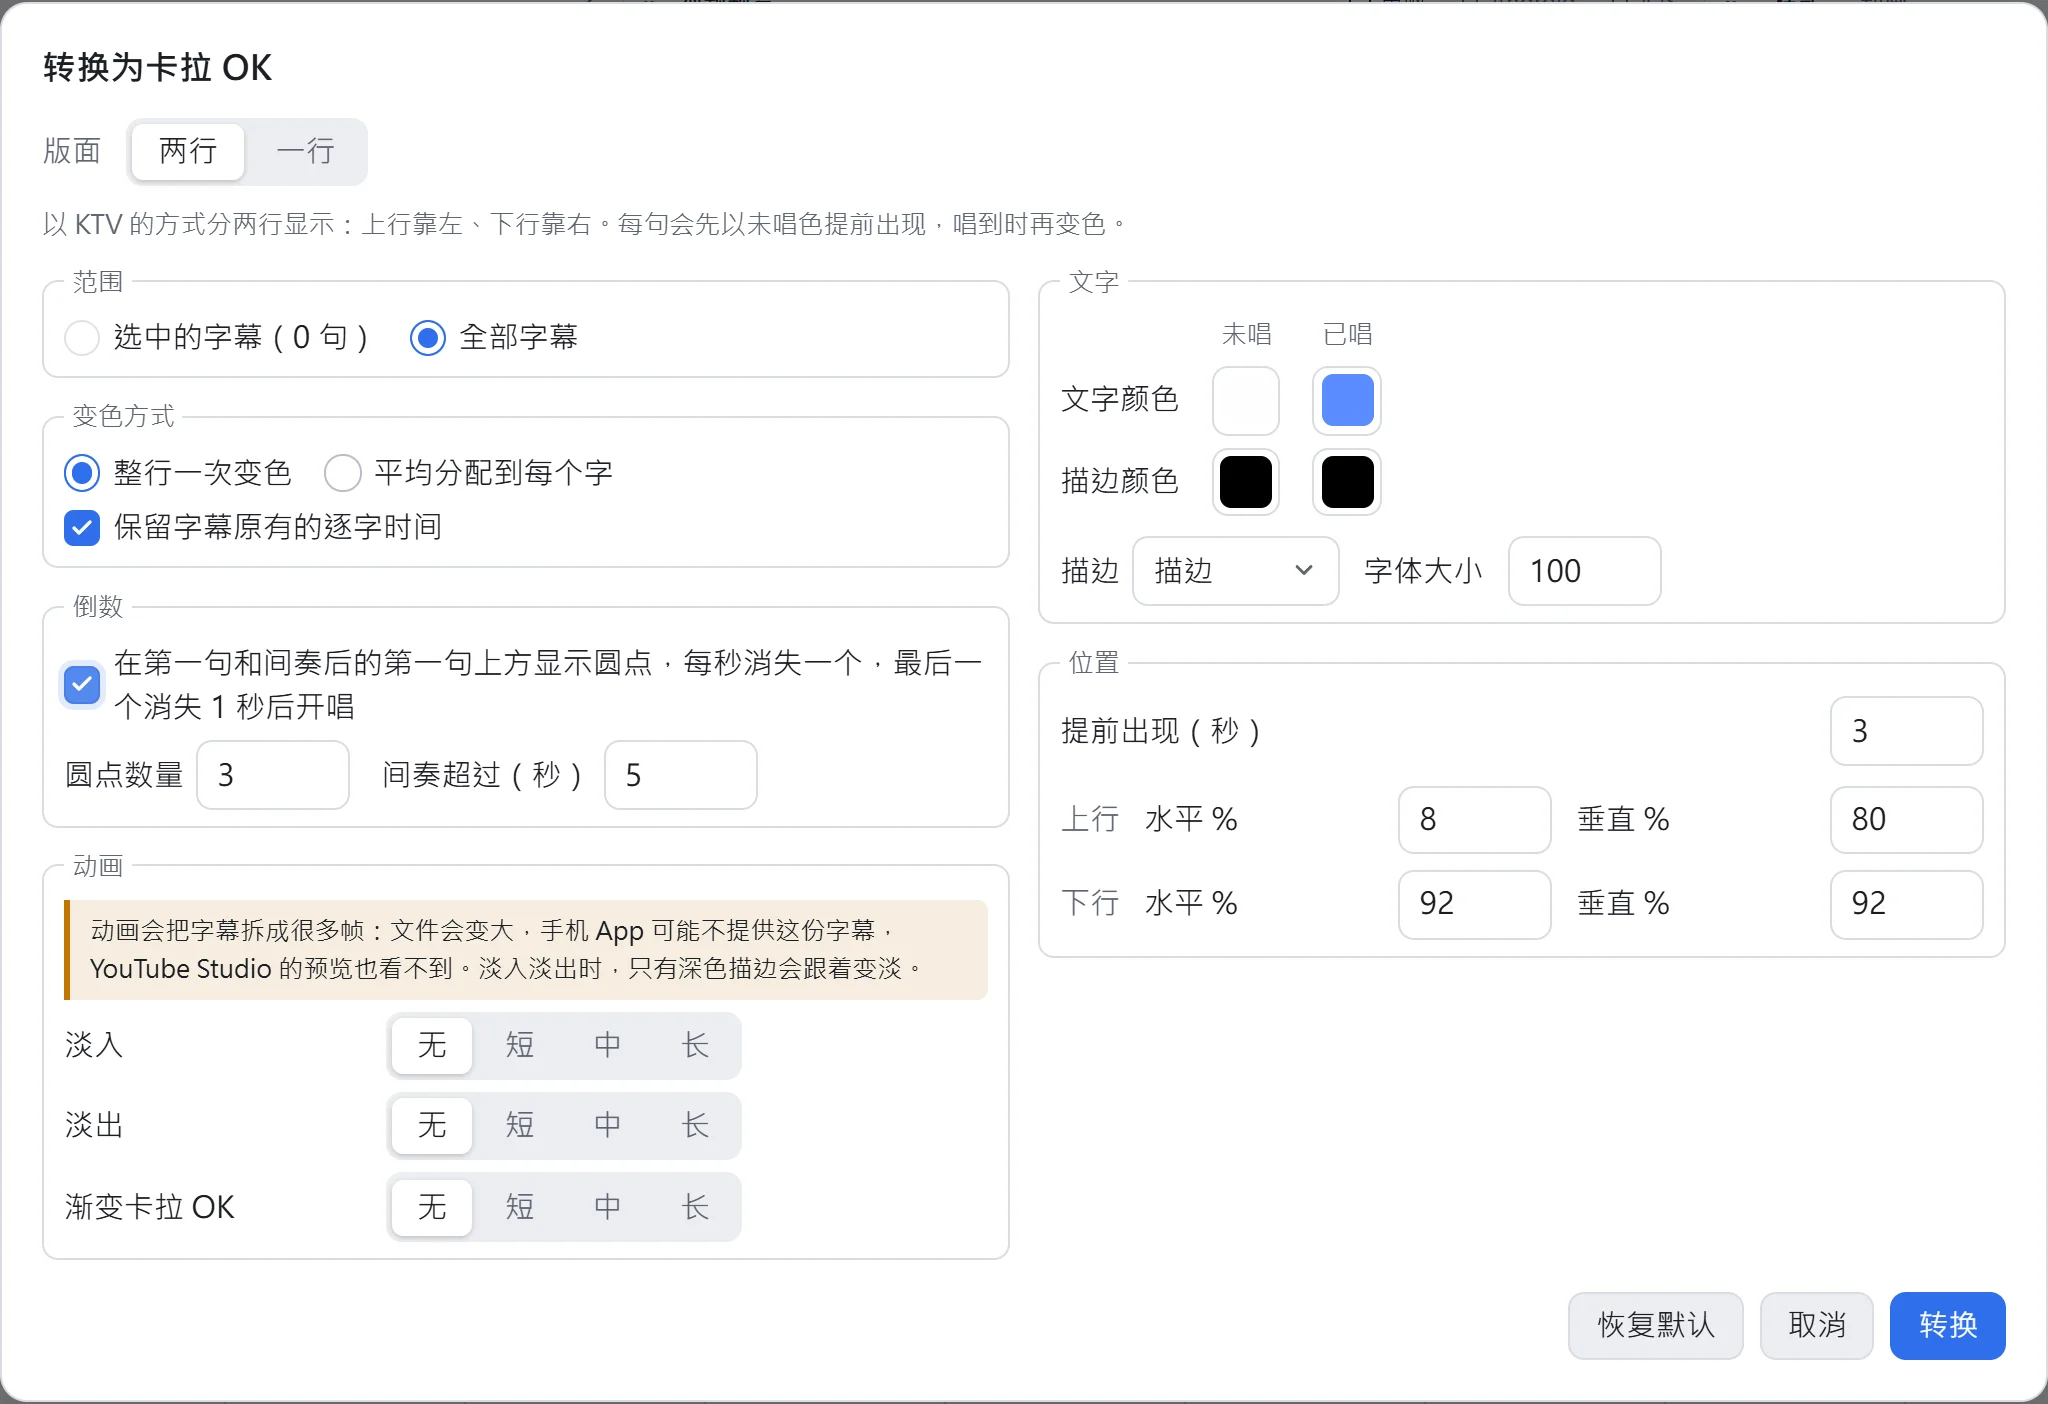Set 淡出 to 短

(520, 1126)
